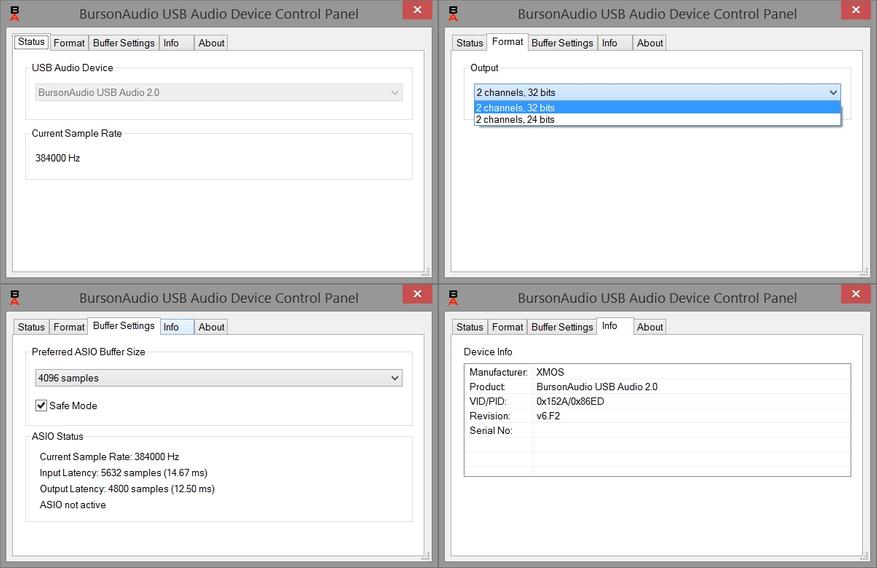Screen dimensions: 877x568
Task: Click the Burson logo icon in the Buffer Settings window title bar
Action: [15, 298]
